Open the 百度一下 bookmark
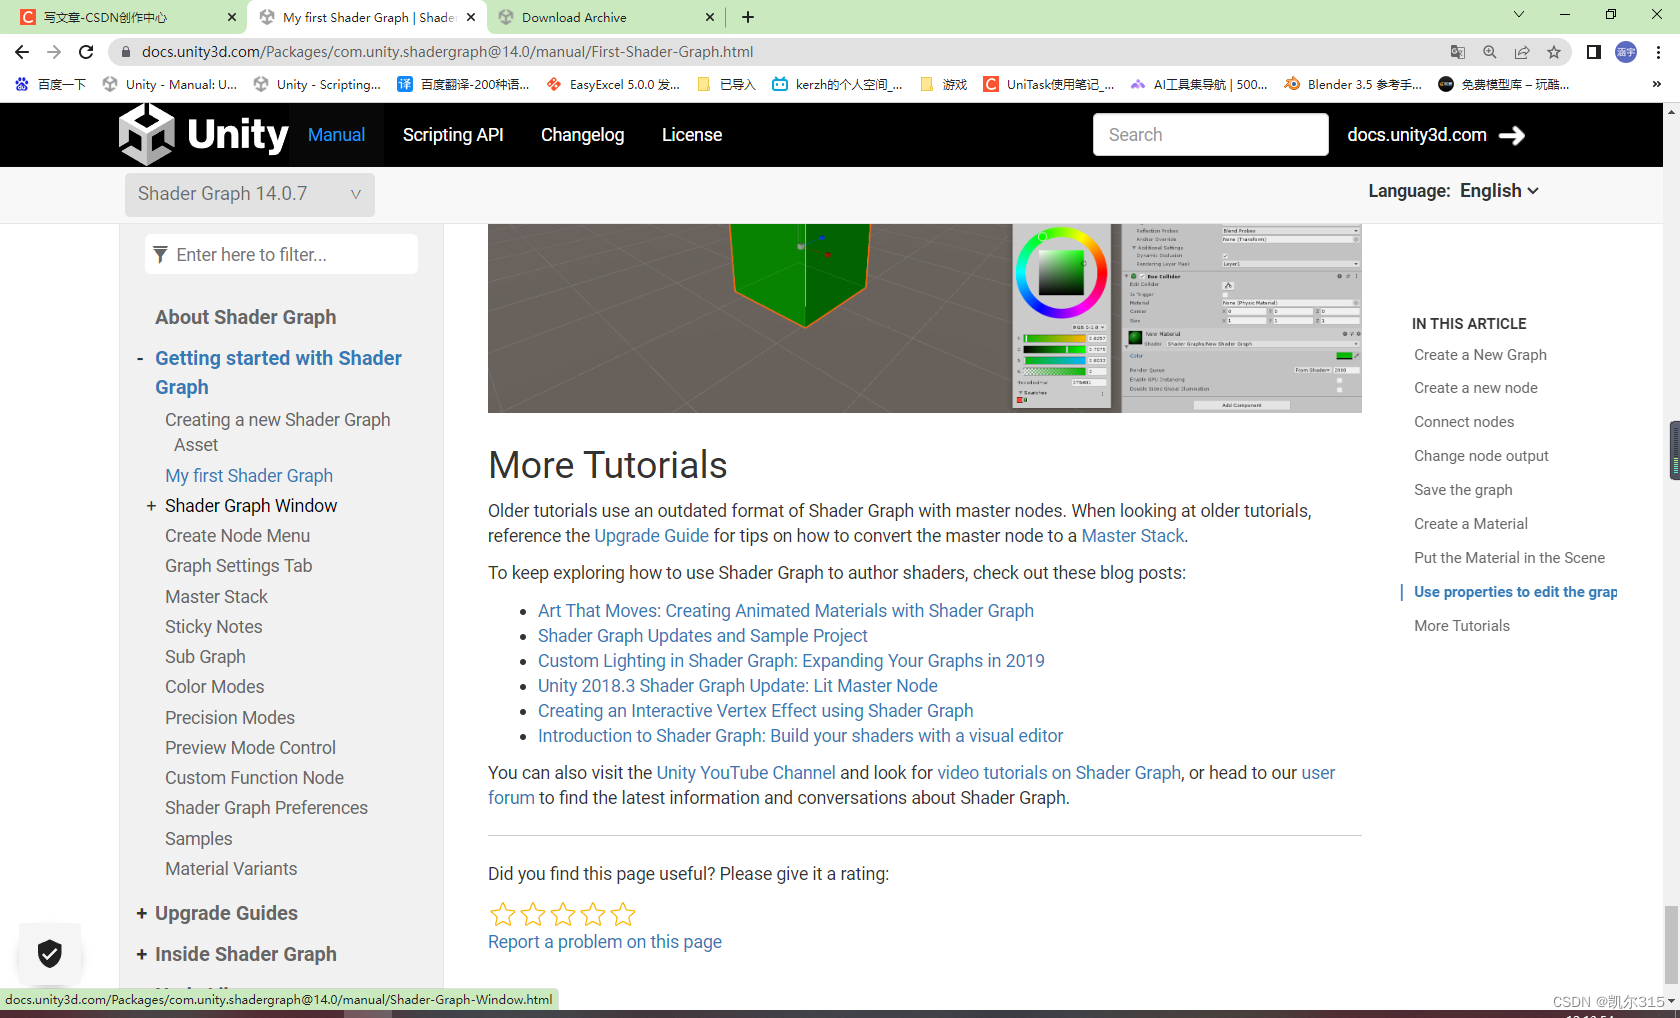 point(50,84)
